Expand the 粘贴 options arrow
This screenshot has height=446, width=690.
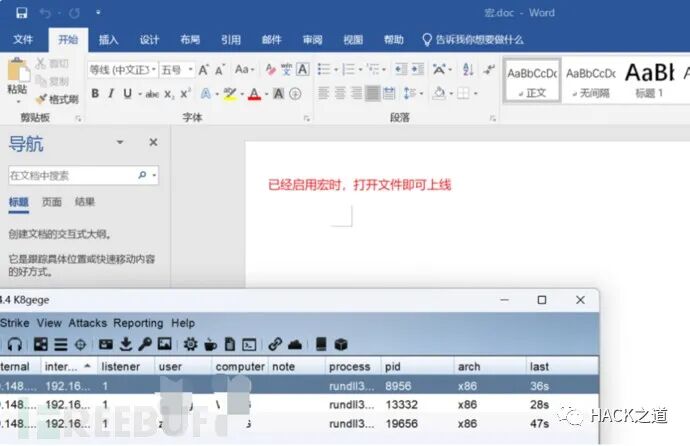point(18,102)
